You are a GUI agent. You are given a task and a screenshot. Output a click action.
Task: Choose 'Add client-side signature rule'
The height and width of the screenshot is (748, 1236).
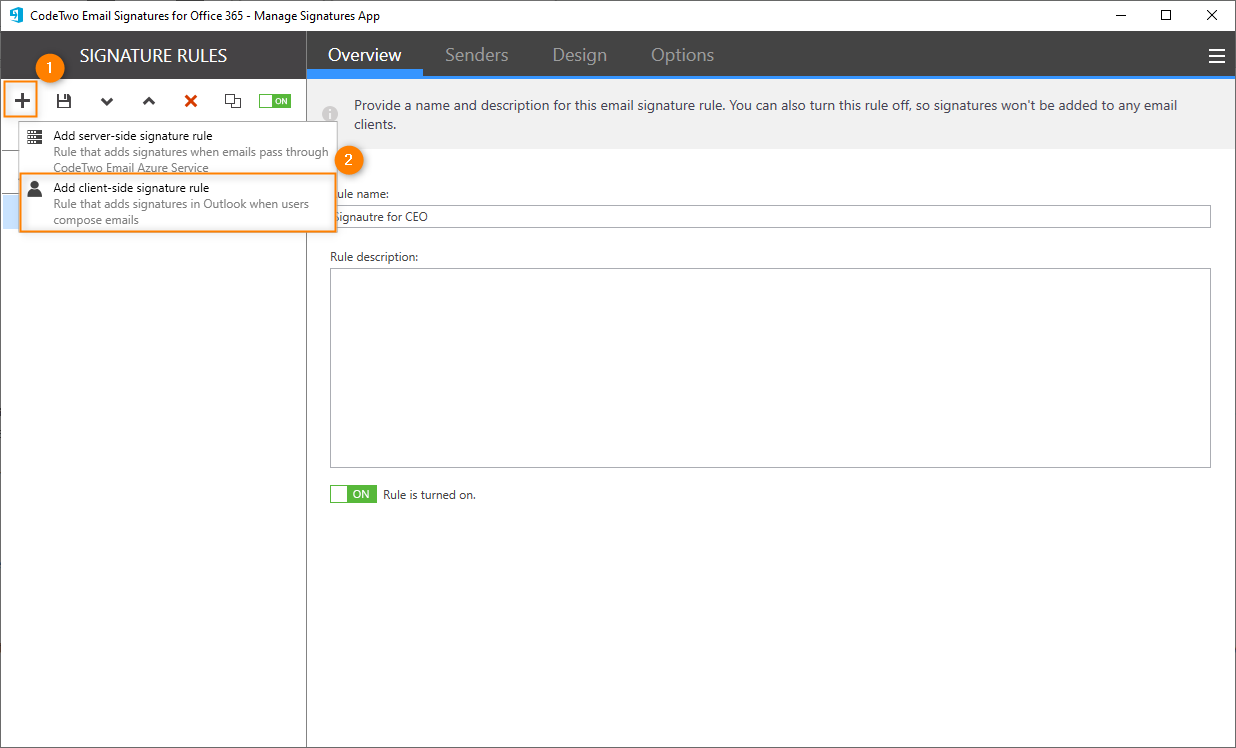(131, 188)
